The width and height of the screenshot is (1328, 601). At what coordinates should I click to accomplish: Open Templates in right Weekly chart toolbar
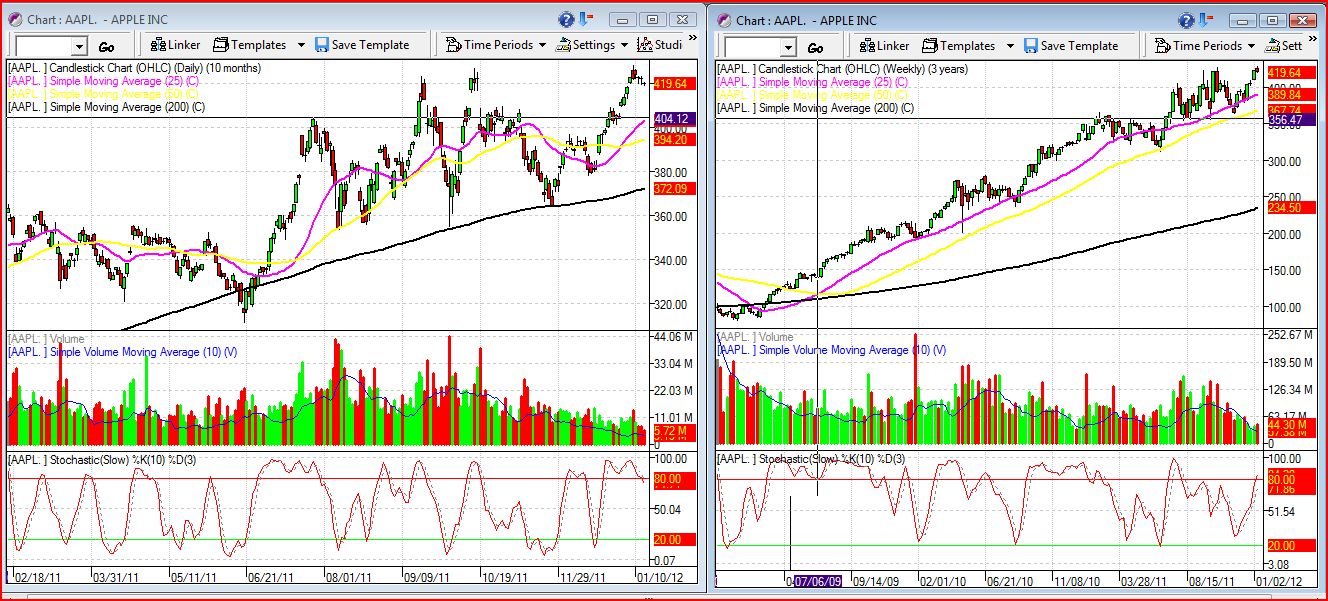pyautogui.click(x=958, y=46)
